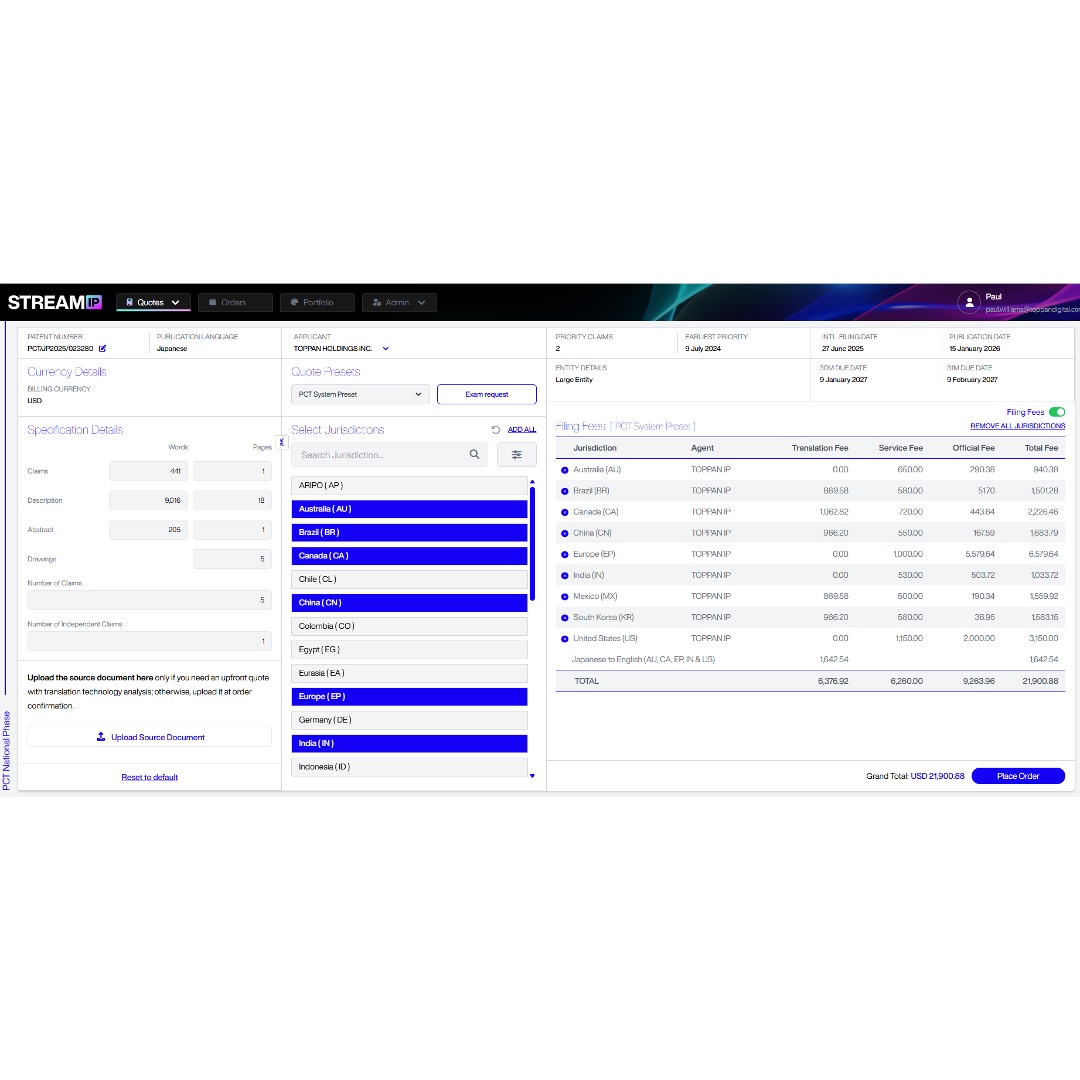Collapse the specification panel with the arrows icon
The width and height of the screenshot is (1080, 1080).
coord(281,441)
